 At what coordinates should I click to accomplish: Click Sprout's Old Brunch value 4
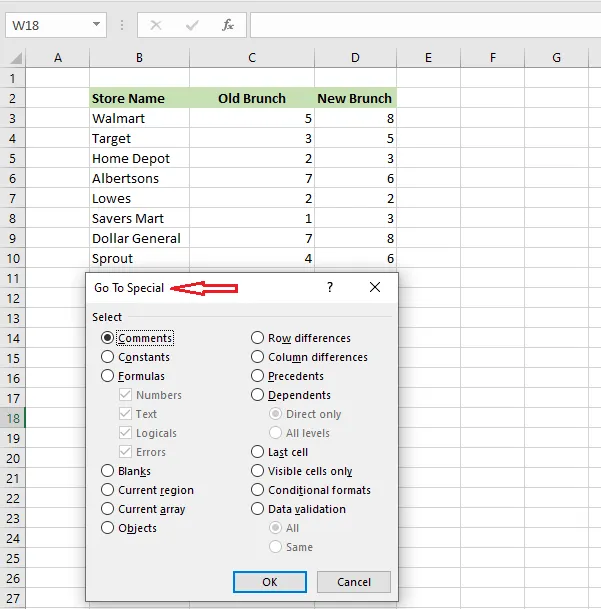[x=252, y=258]
